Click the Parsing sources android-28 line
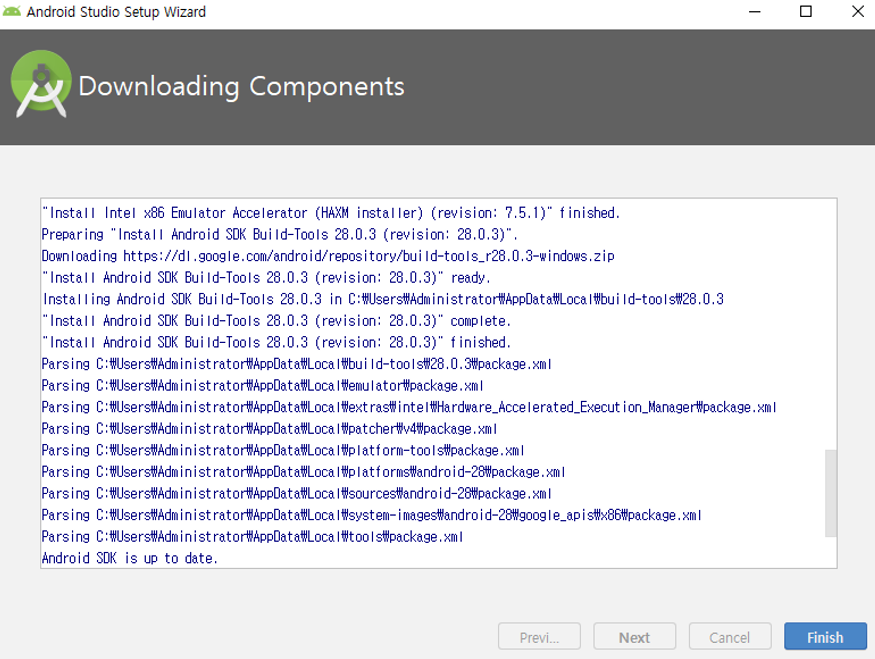The width and height of the screenshot is (875, 659). click(297, 493)
